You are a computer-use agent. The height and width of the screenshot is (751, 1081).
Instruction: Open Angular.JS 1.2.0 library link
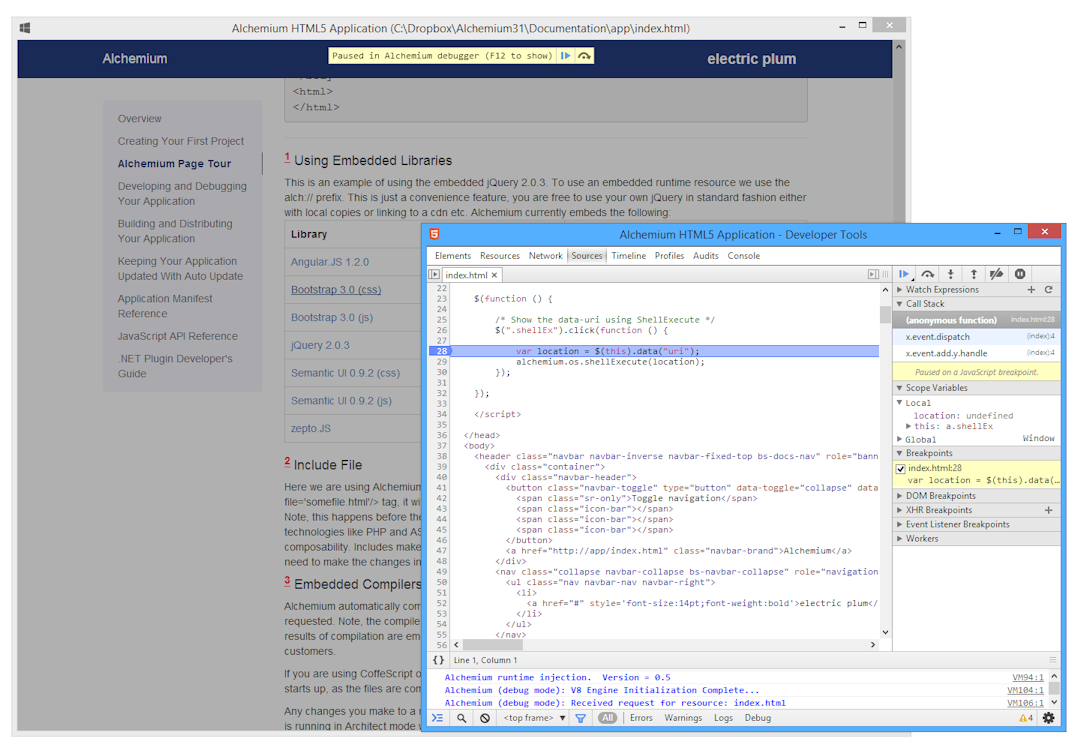tap(330, 262)
